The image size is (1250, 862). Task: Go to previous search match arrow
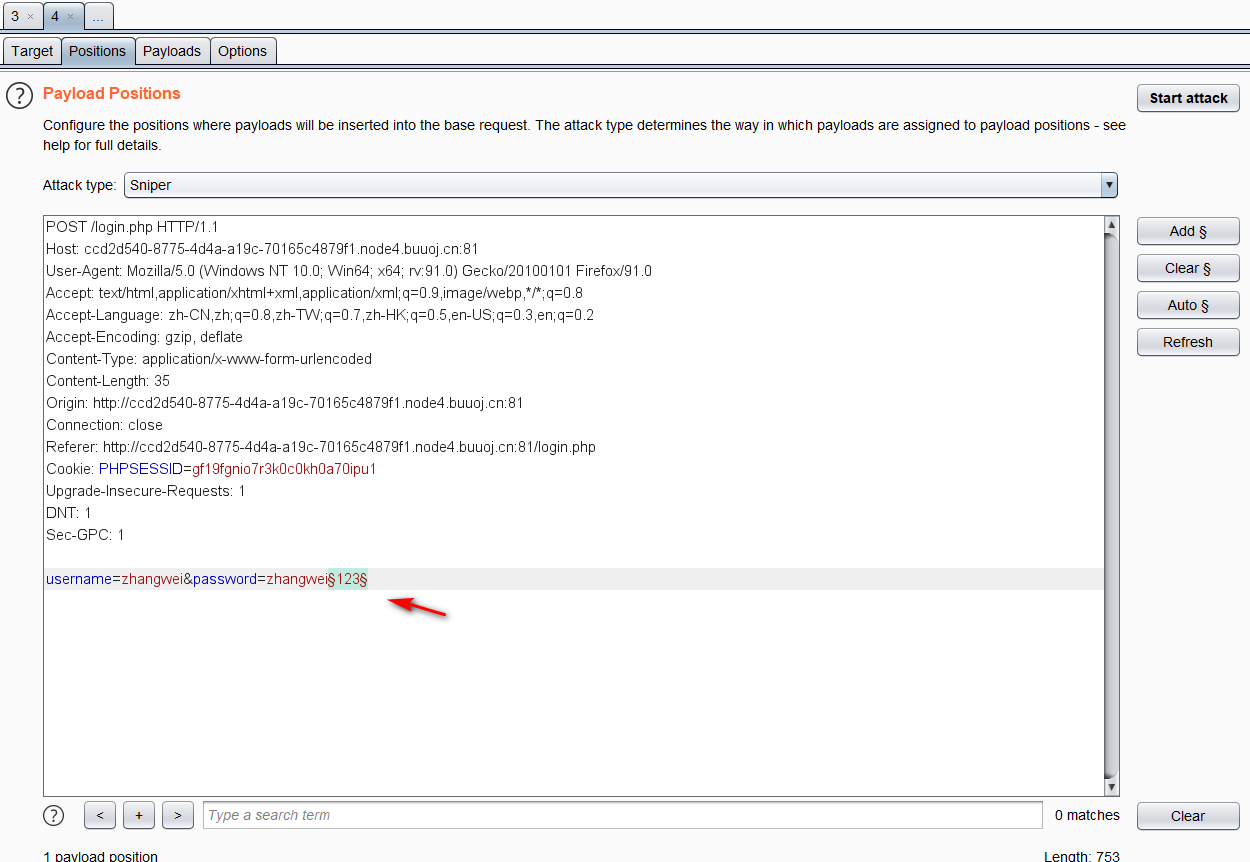pyautogui.click(x=100, y=815)
